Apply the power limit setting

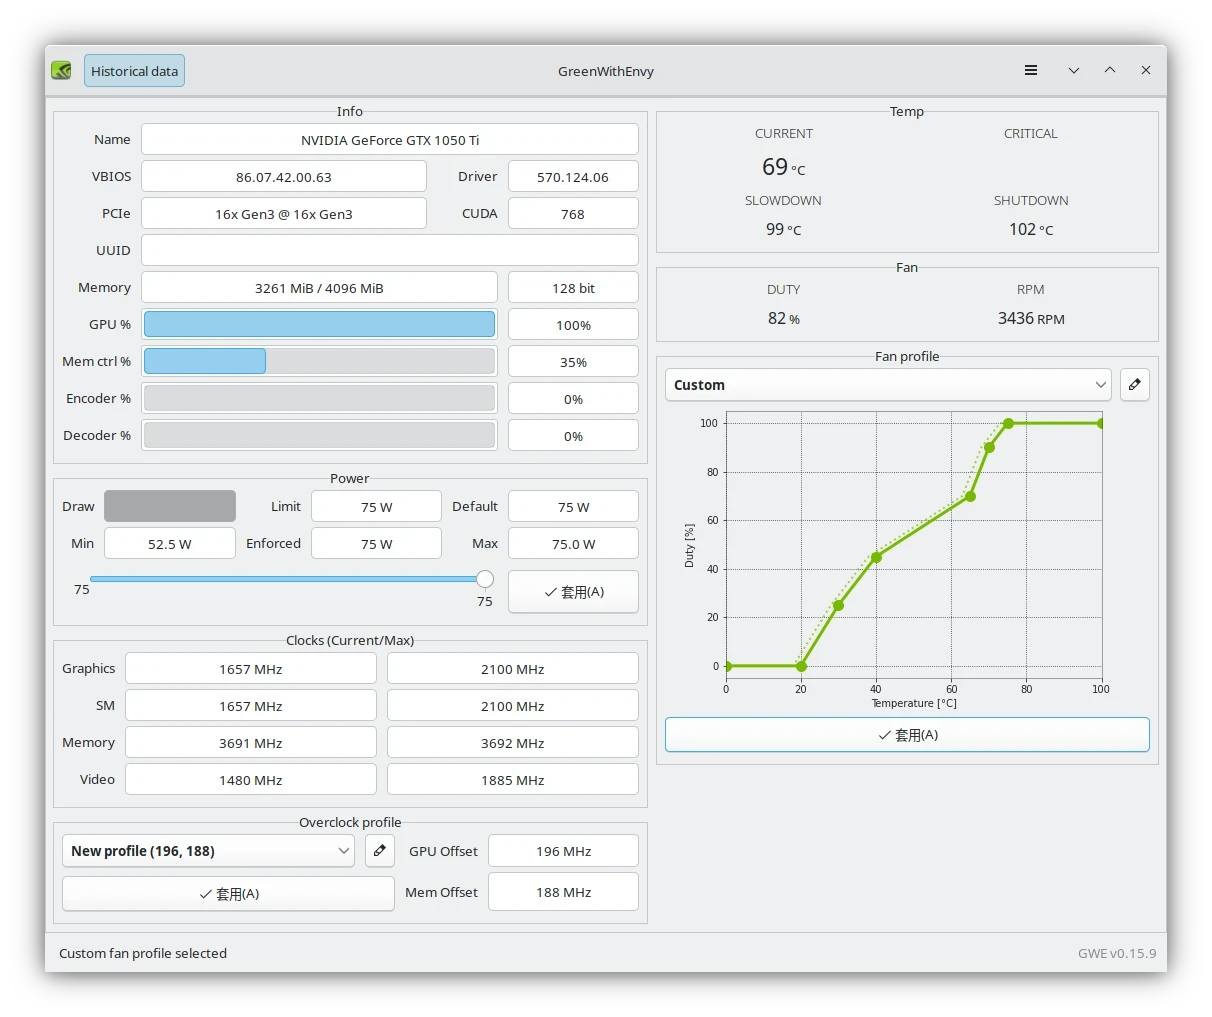[x=573, y=592]
